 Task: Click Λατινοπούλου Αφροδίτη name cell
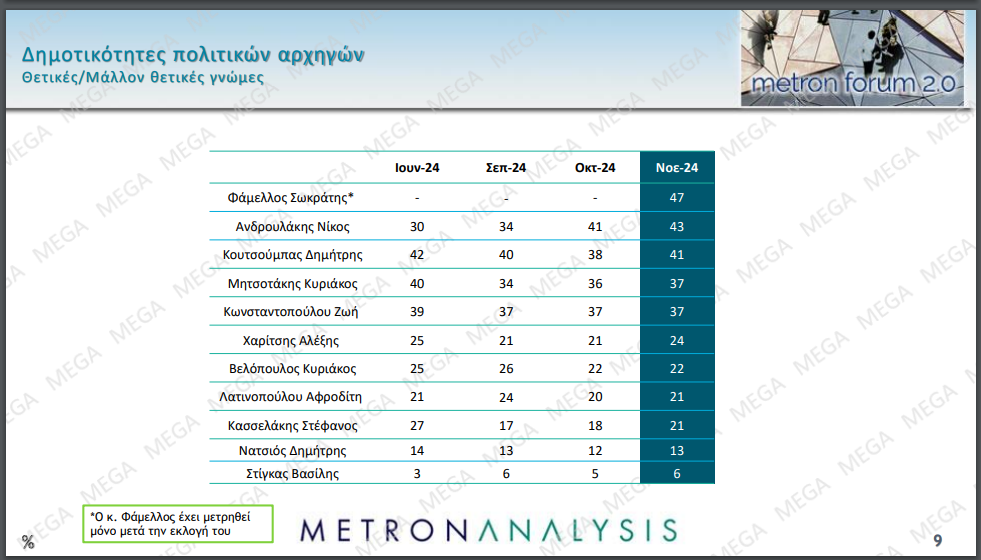[290, 397]
